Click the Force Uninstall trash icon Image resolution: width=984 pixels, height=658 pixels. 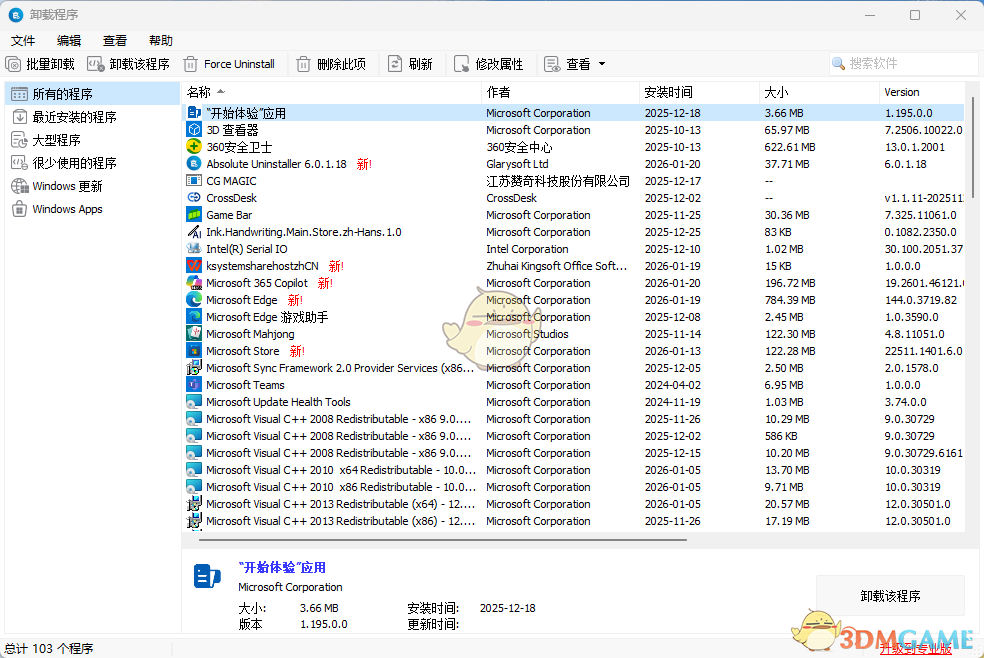point(190,63)
